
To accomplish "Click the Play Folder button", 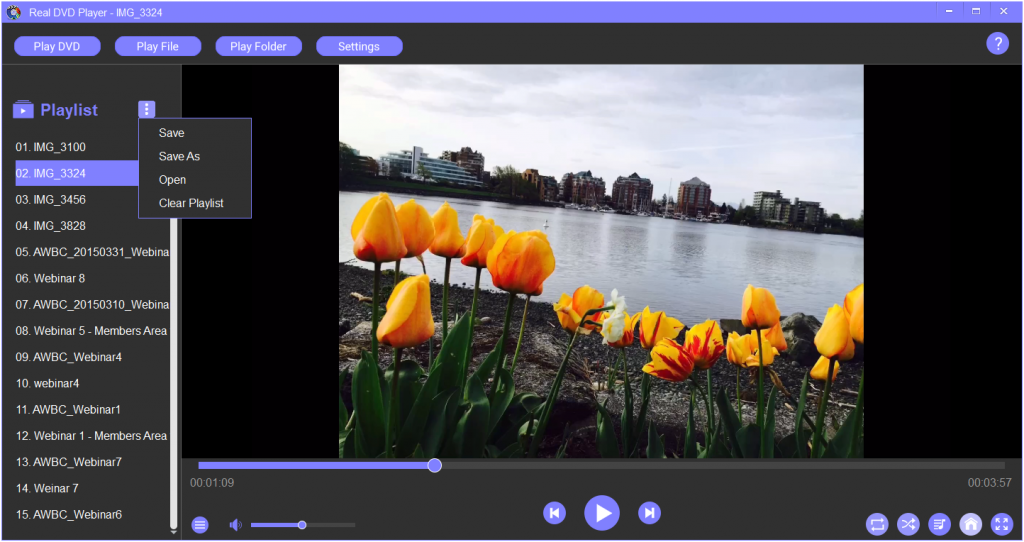I will point(258,46).
